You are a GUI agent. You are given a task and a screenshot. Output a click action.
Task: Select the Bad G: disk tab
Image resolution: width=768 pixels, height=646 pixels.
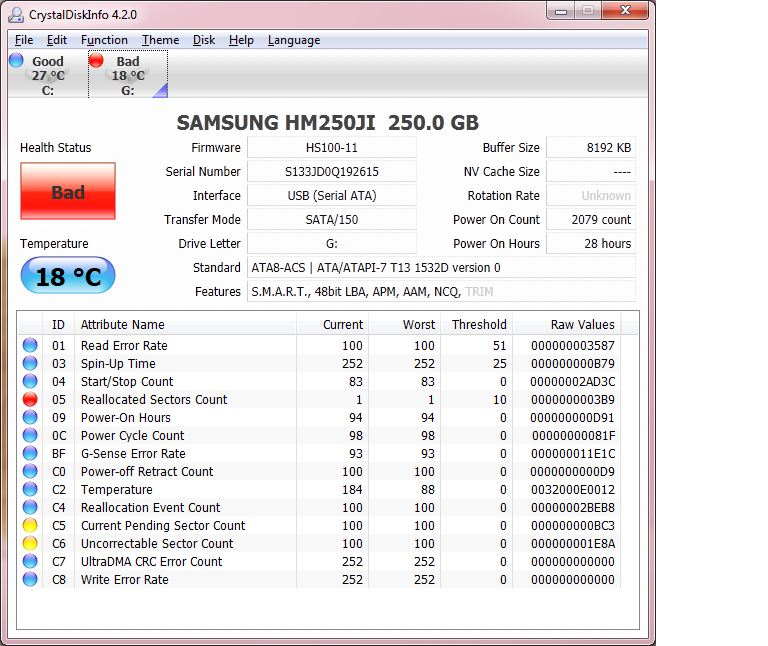(x=128, y=74)
